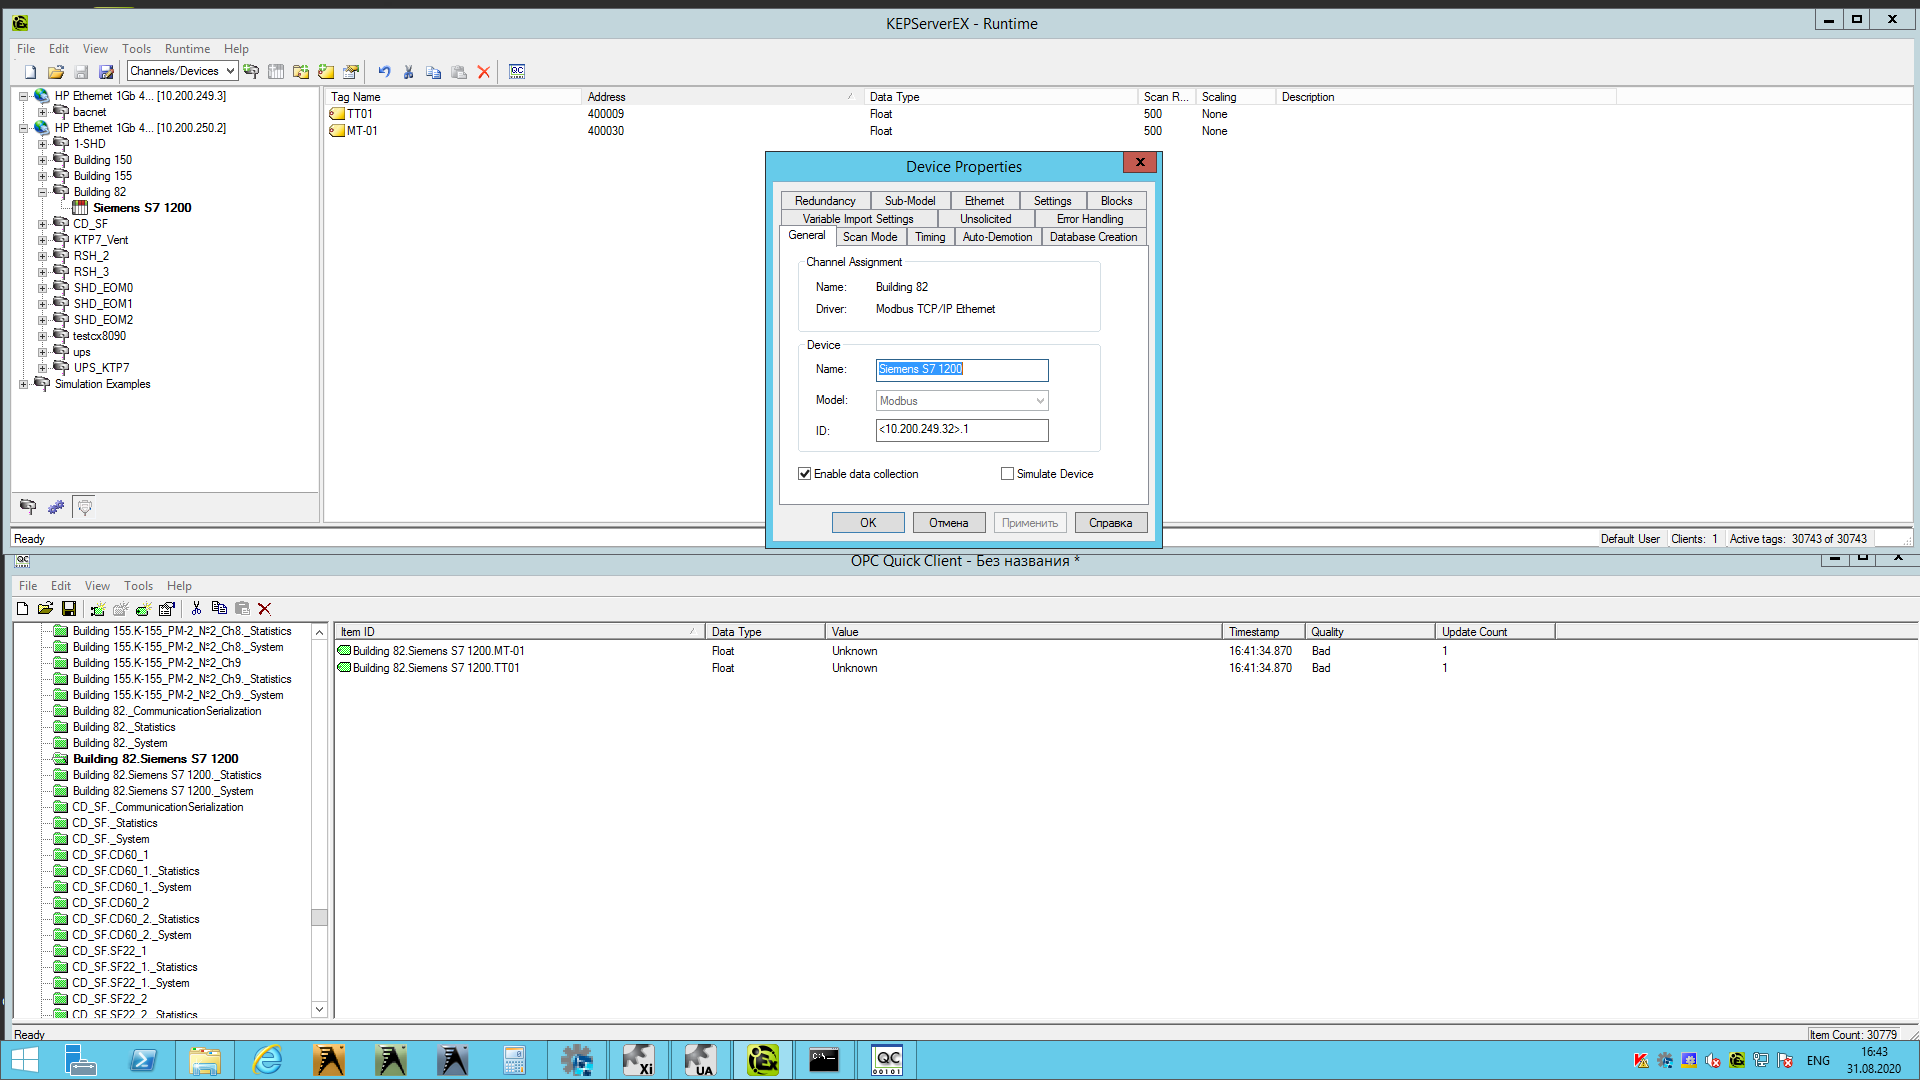Click the device ID input field
This screenshot has height=1080, width=1920.
pos(961,430)
